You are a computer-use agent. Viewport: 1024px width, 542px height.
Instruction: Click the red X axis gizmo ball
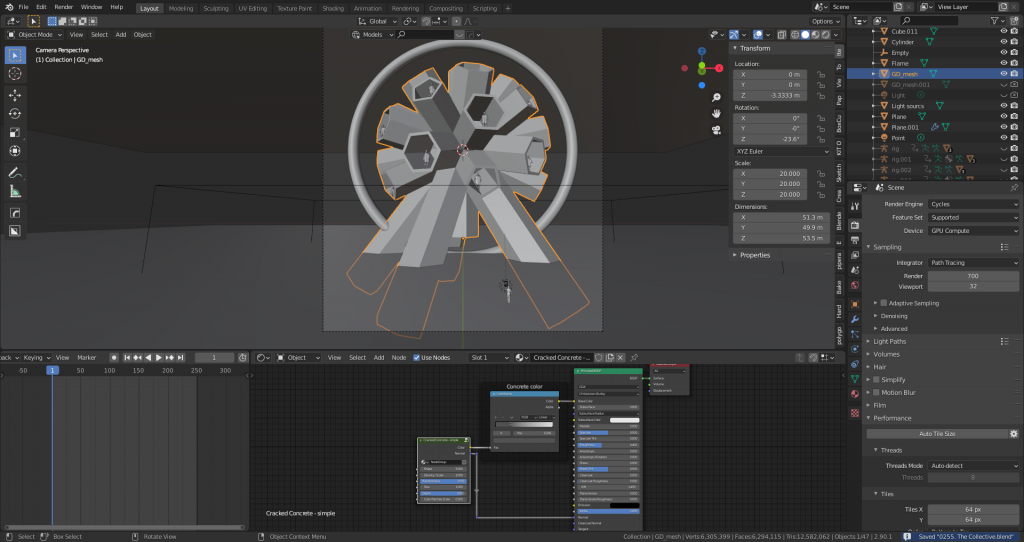pyautogui.click(x=719, y=68)
